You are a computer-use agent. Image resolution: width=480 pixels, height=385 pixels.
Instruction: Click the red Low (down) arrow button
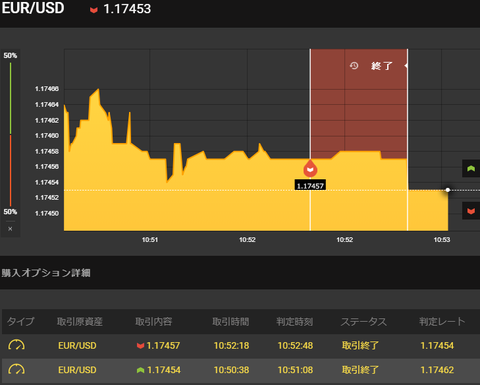tap(471, 211)
